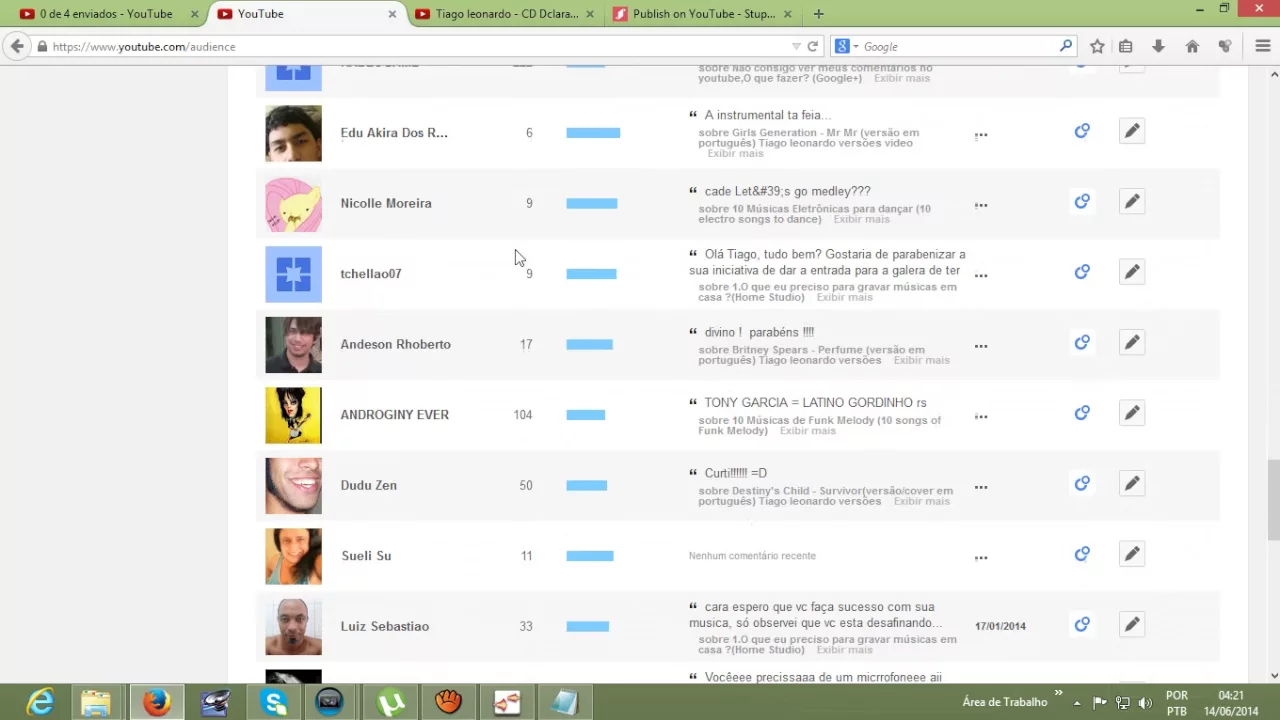Click the number 104 for ANDROGINY EVER
Viewport: 1280px width, 720px height.
pos(523,414)
